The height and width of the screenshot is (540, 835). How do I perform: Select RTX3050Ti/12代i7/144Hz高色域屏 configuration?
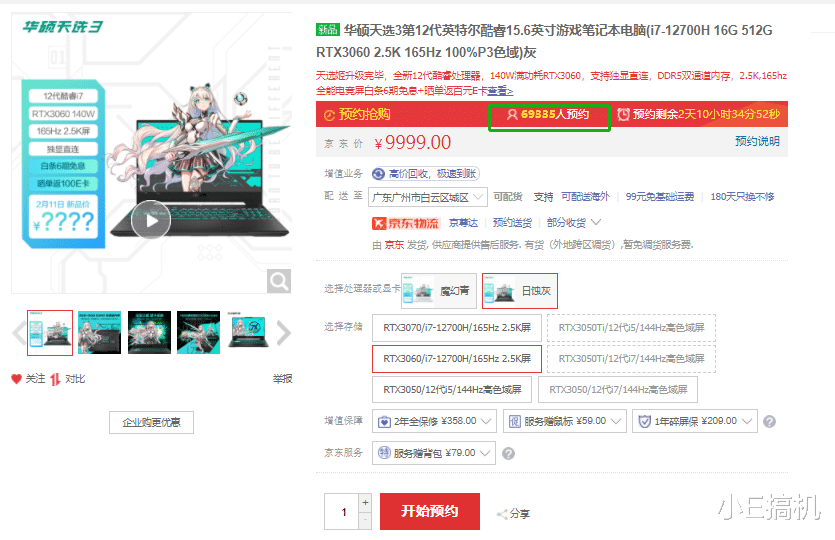(631, 358)
